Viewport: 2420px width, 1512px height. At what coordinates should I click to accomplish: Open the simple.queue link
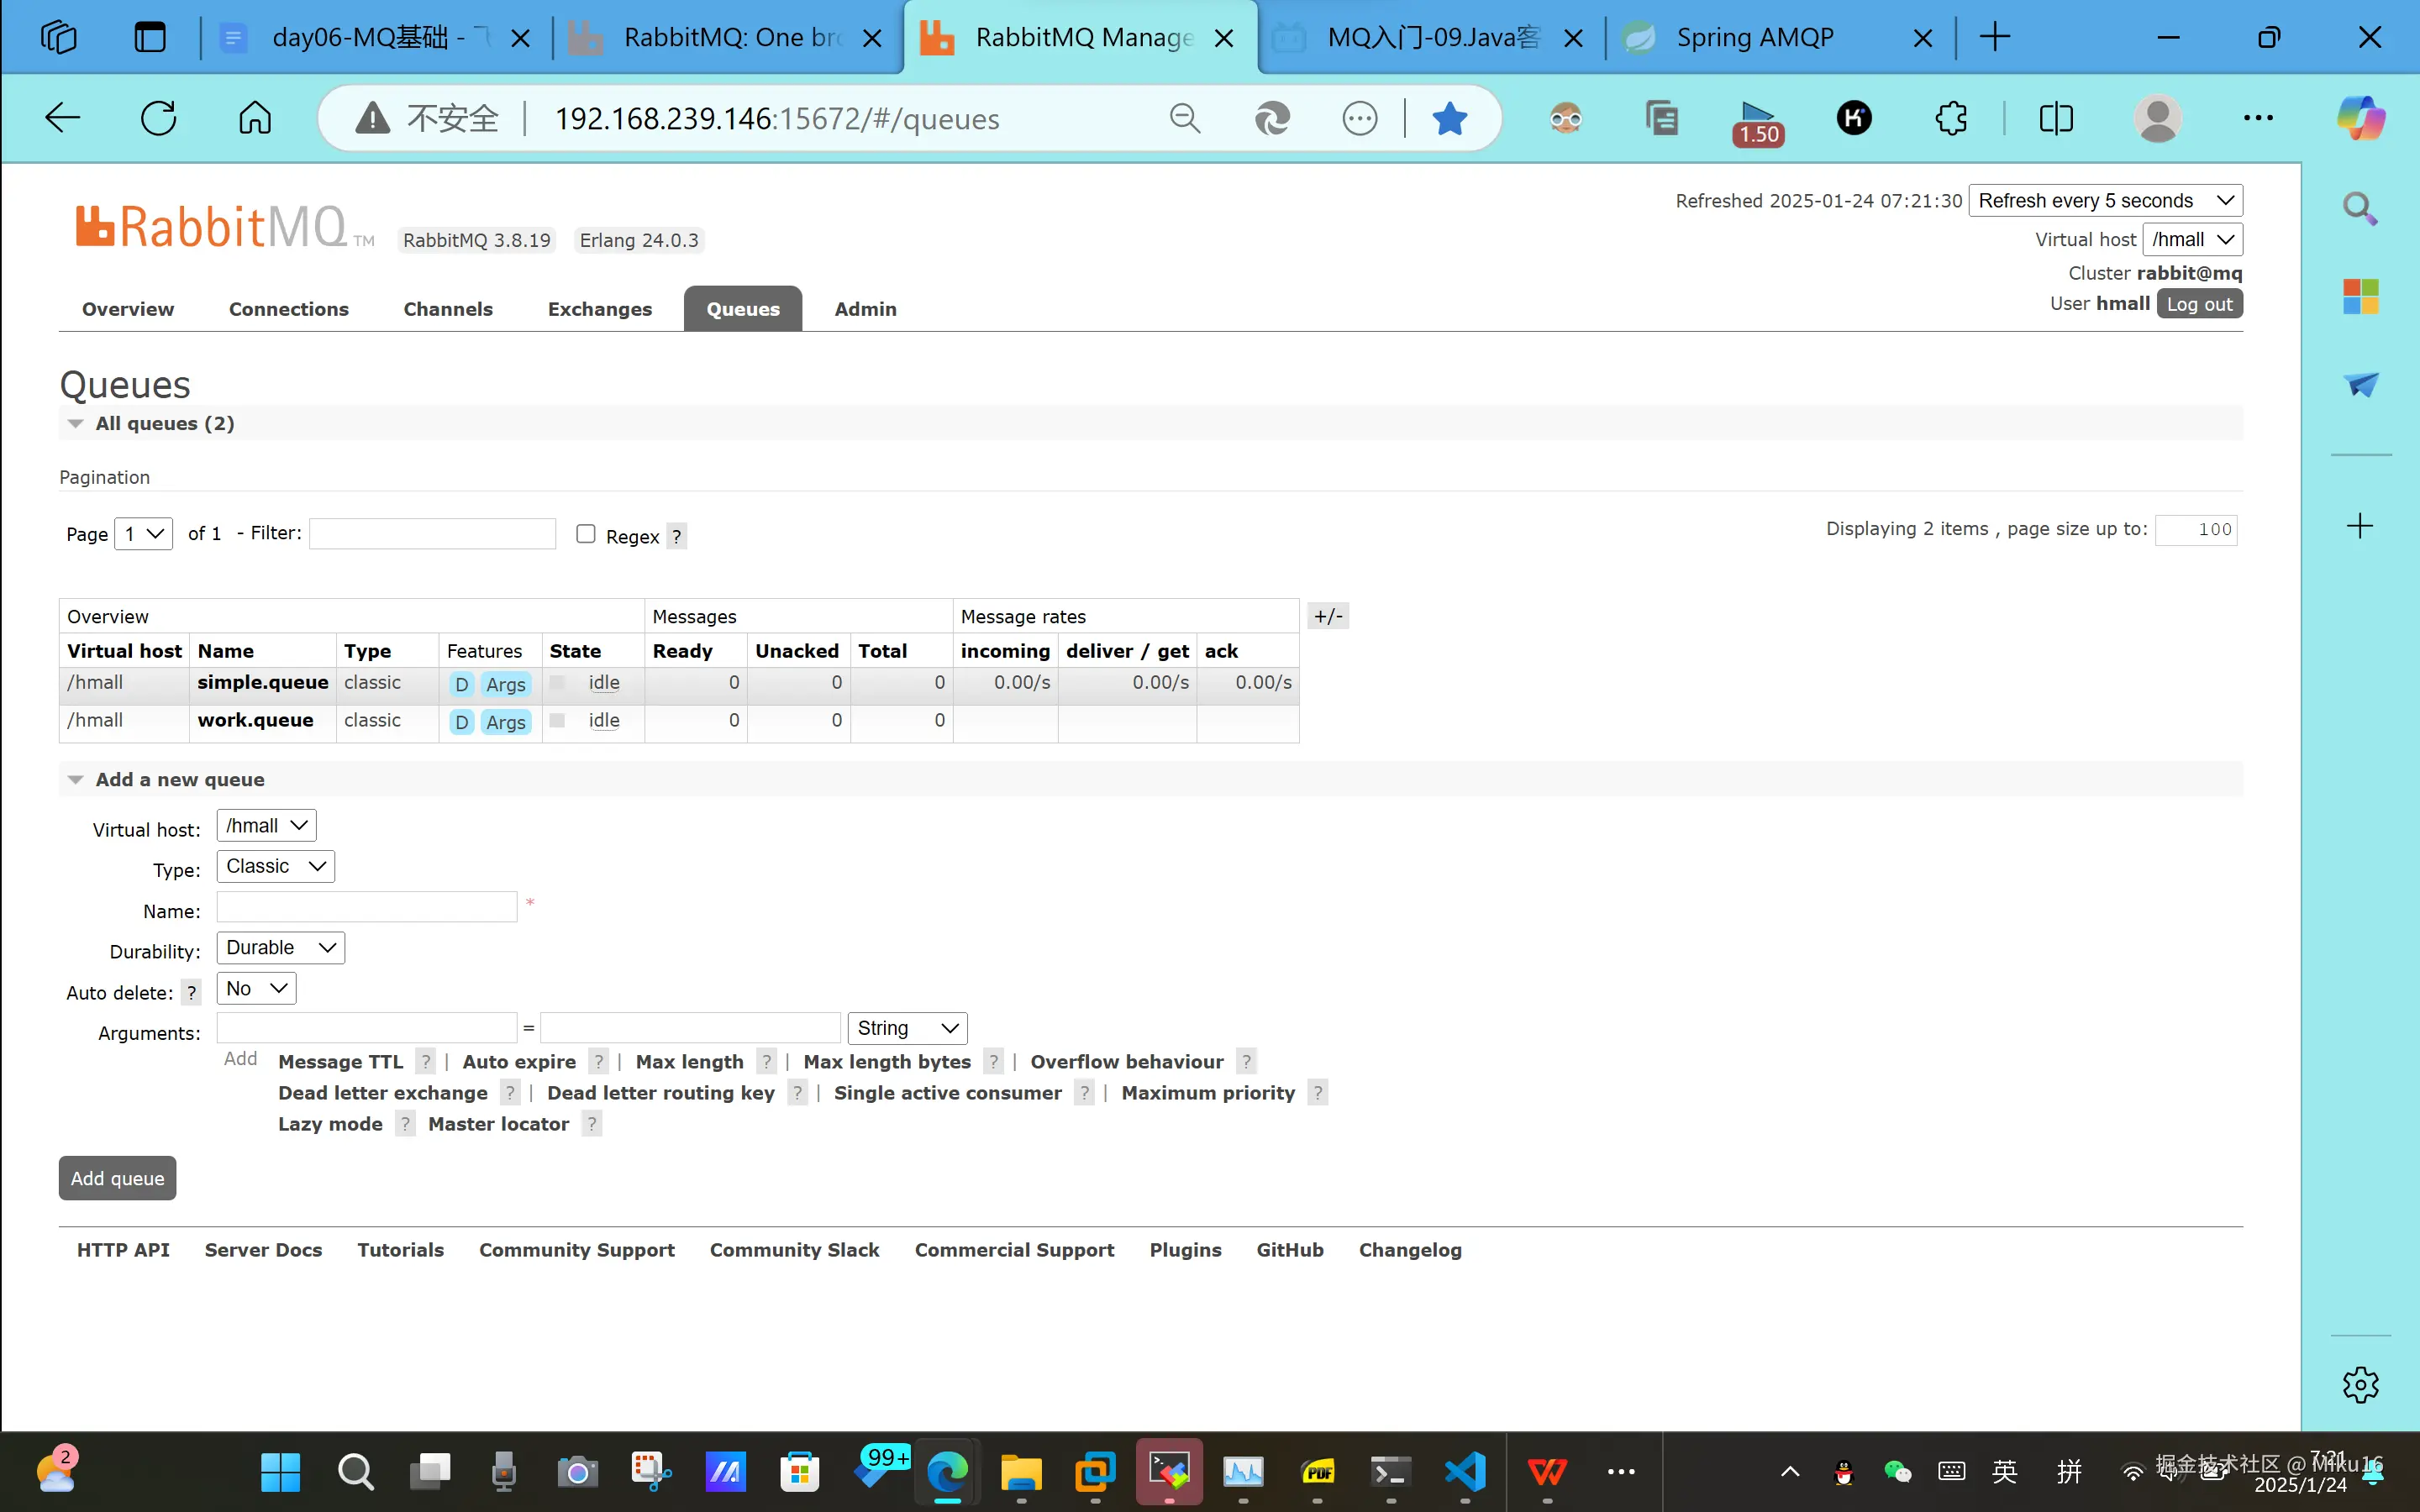coord(262,682)
